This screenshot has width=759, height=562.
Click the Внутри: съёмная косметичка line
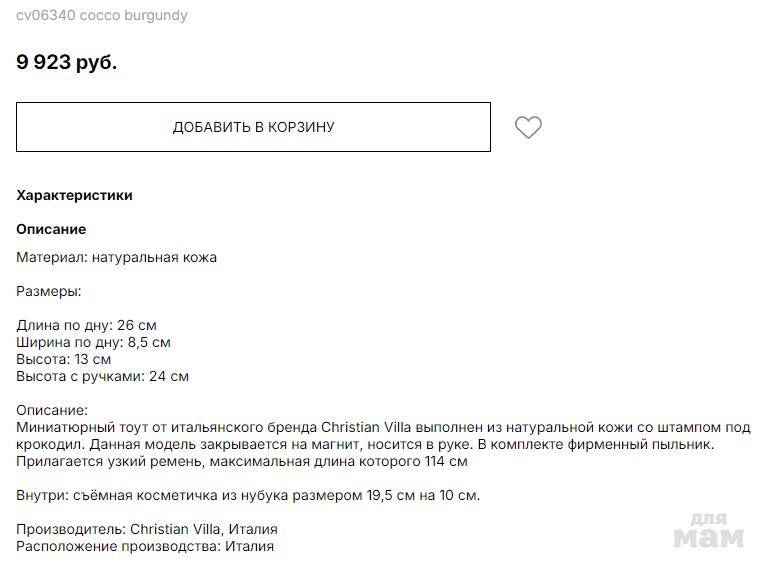pyautogui.click(x=248, y=495)
